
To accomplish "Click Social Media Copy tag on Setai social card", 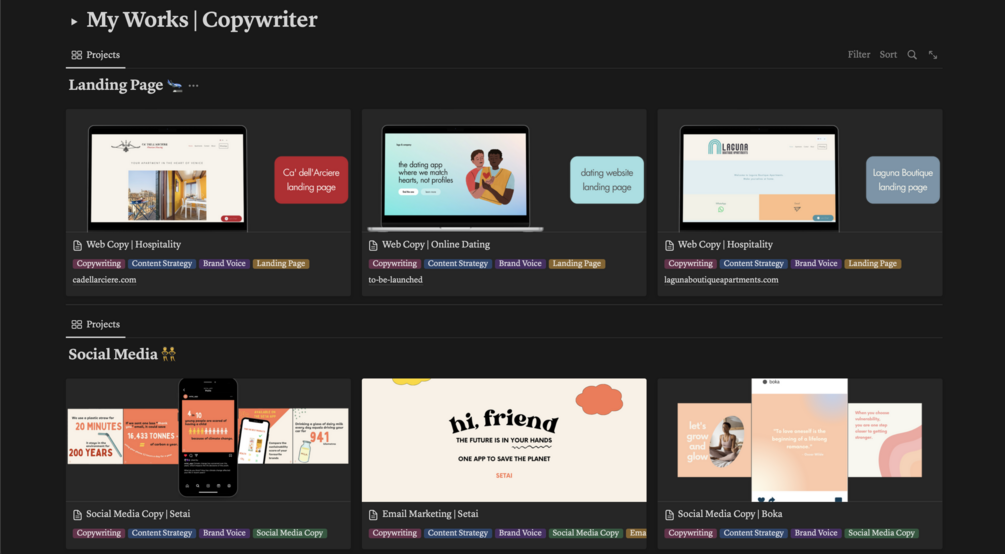I will 290,533.
